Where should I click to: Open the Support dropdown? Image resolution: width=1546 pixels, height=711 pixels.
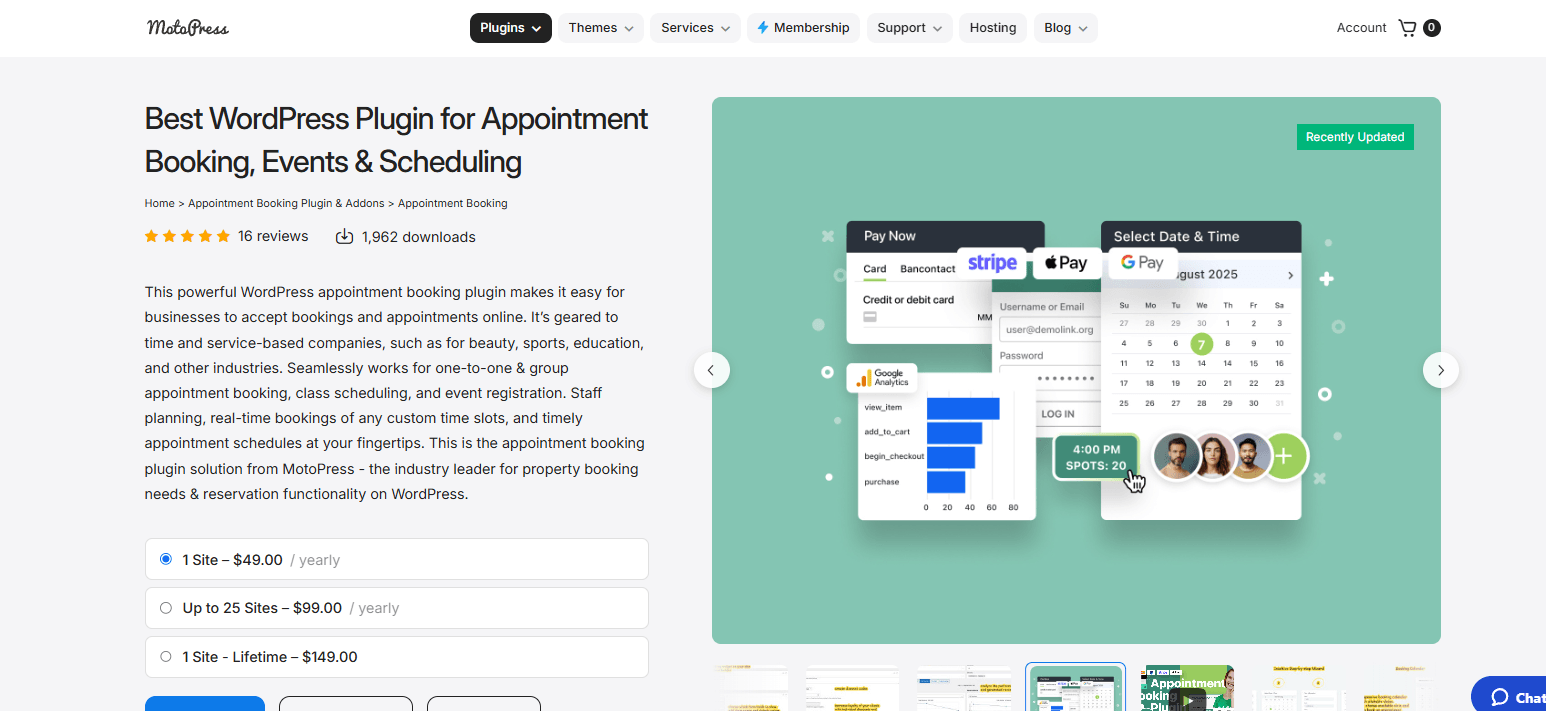[909, 28]
